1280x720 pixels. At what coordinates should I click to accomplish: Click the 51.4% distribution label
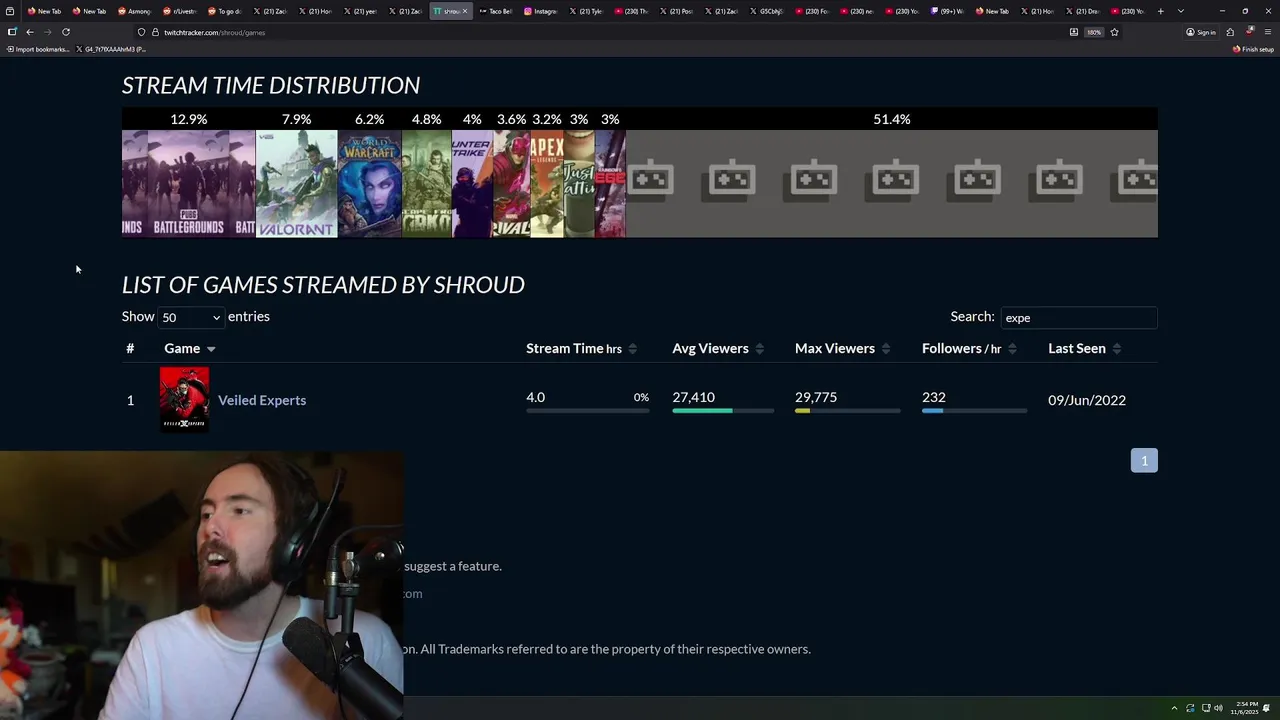click(891, 119)
